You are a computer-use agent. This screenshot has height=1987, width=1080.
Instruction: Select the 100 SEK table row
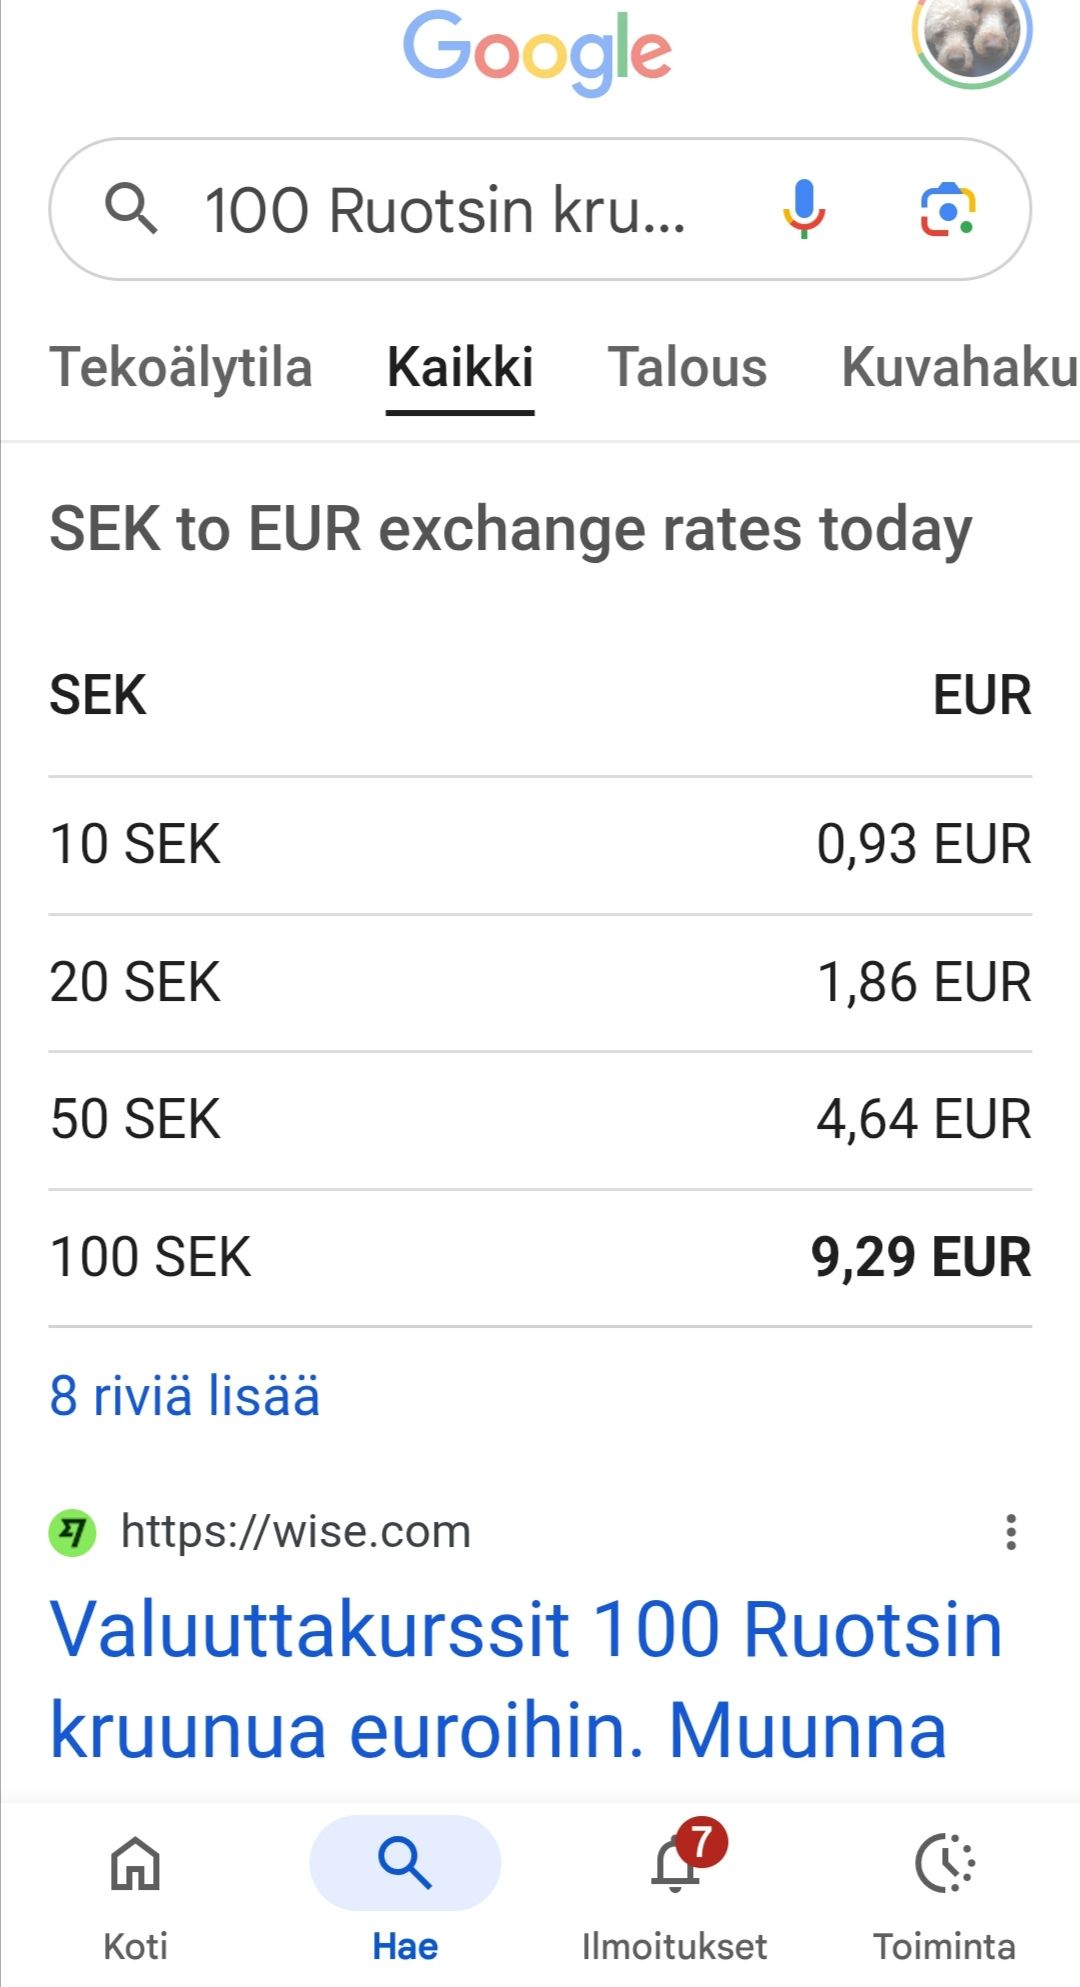[540, 1258]
